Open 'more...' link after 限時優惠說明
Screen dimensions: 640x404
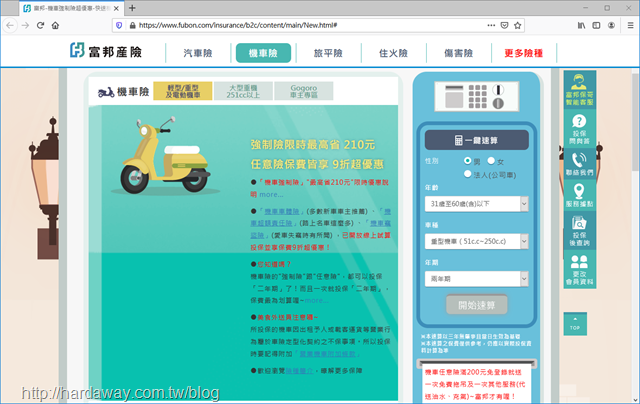(271, 195)
